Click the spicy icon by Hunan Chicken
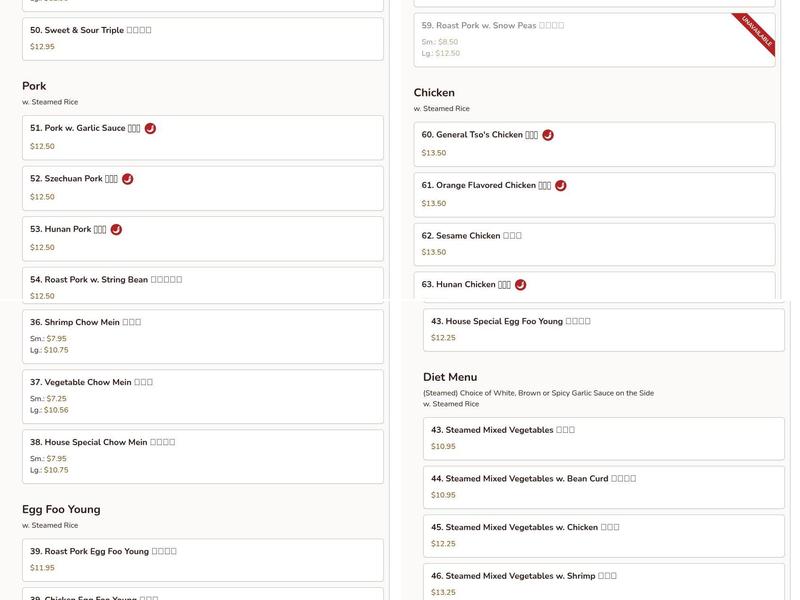Image resolution: width=800 pixels, height=600 pixels. coord(520,285)
